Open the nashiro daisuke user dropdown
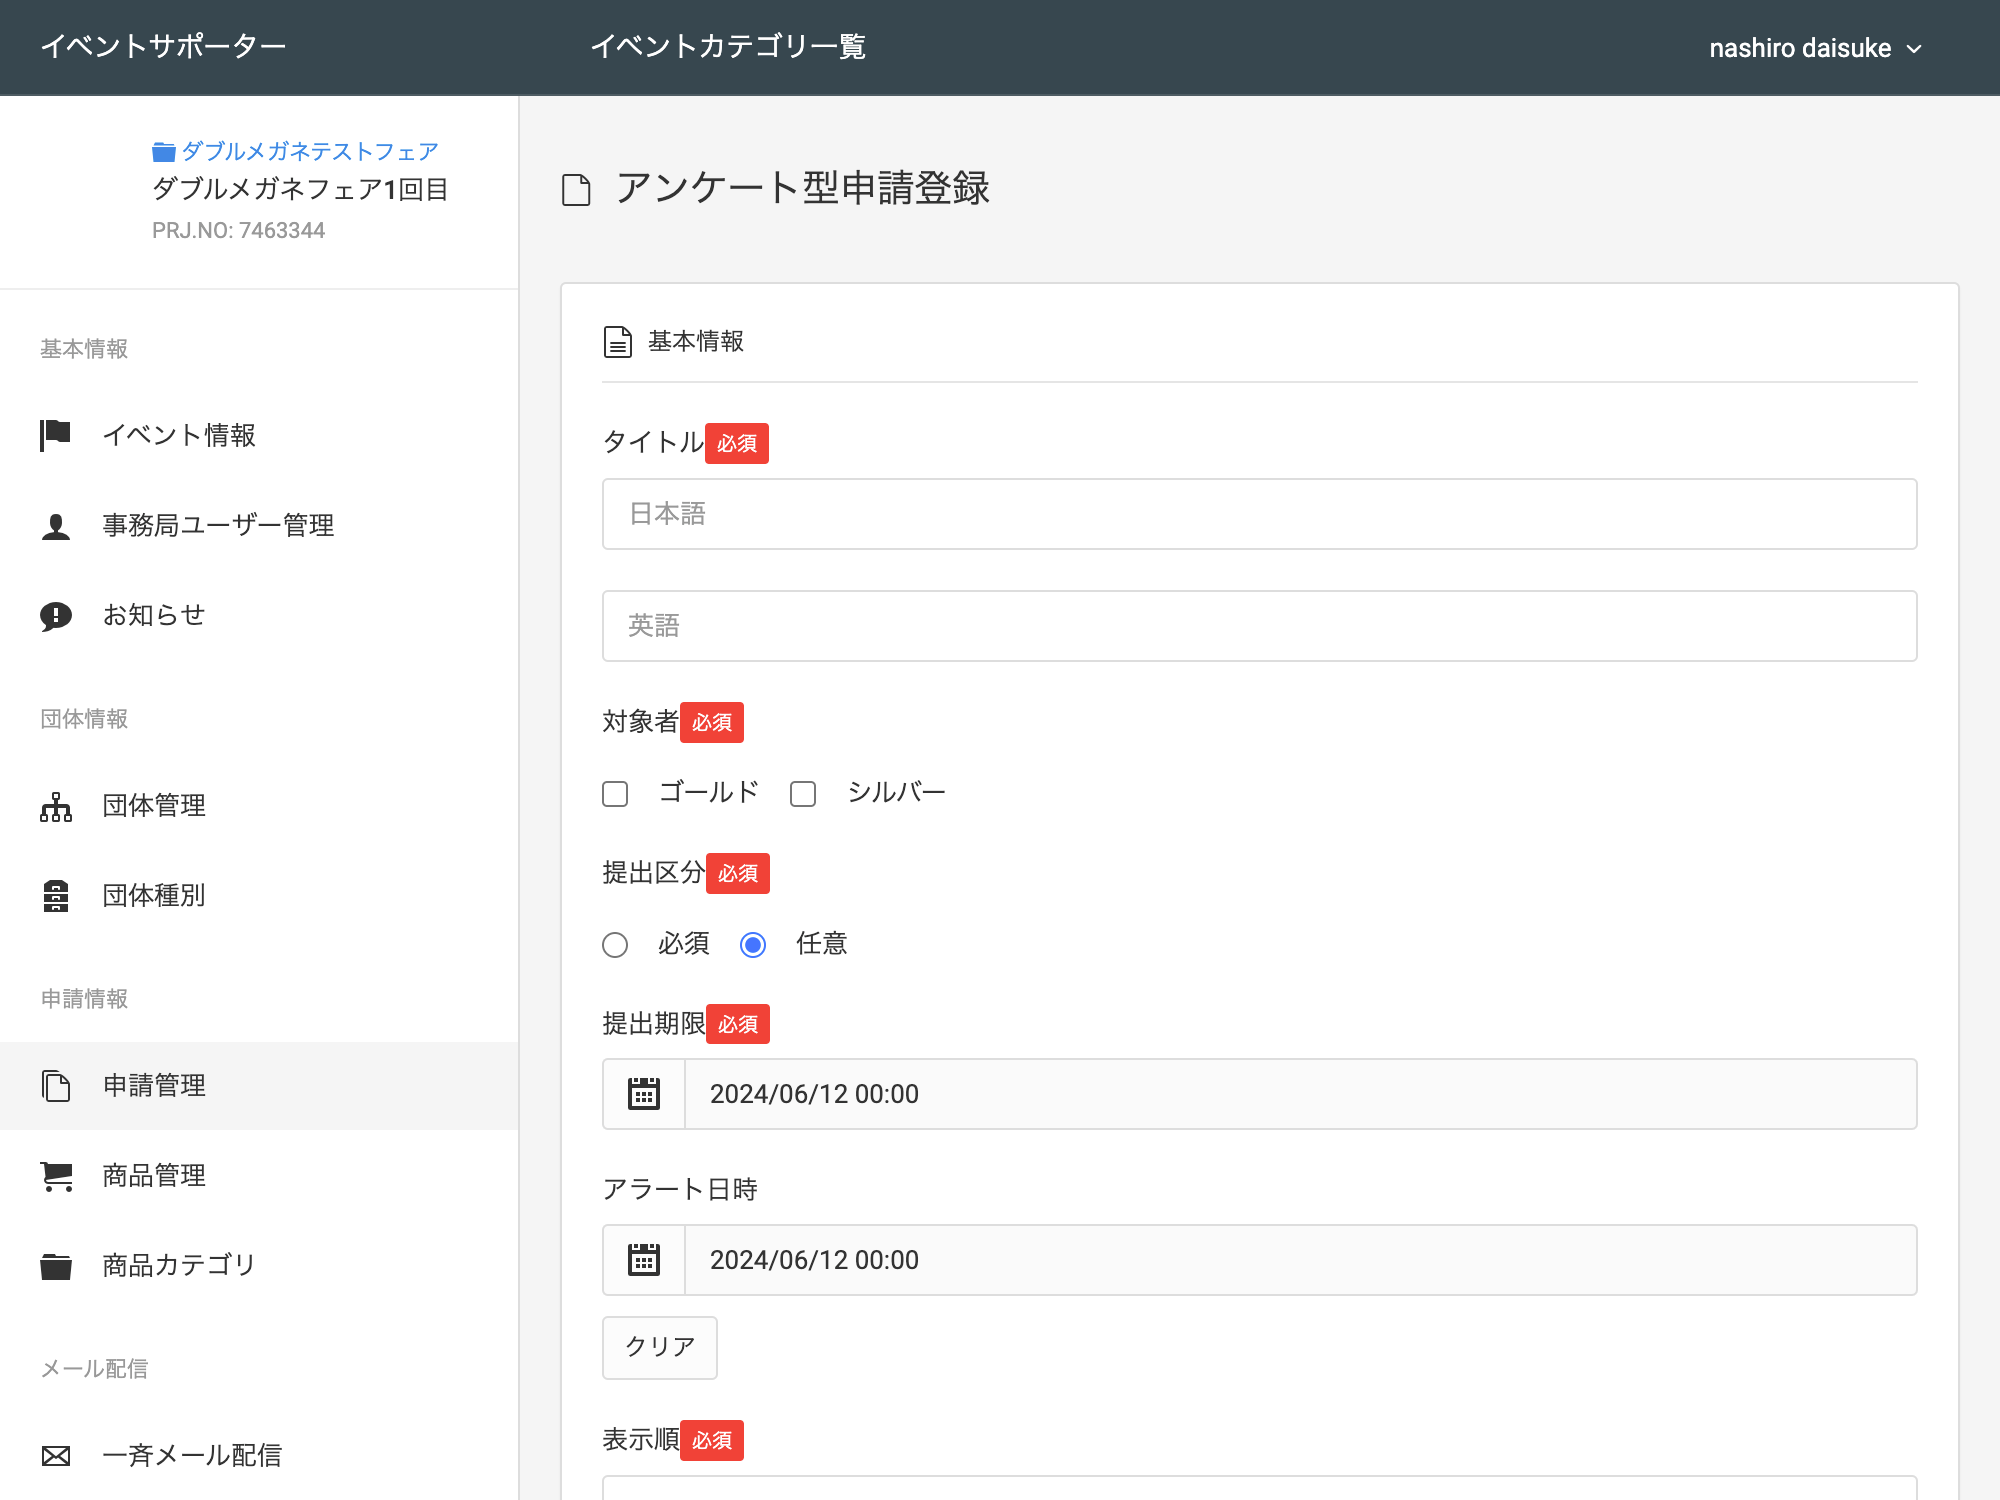Viewport: 2000px width, 1500px height. [x=1815, y=48]
